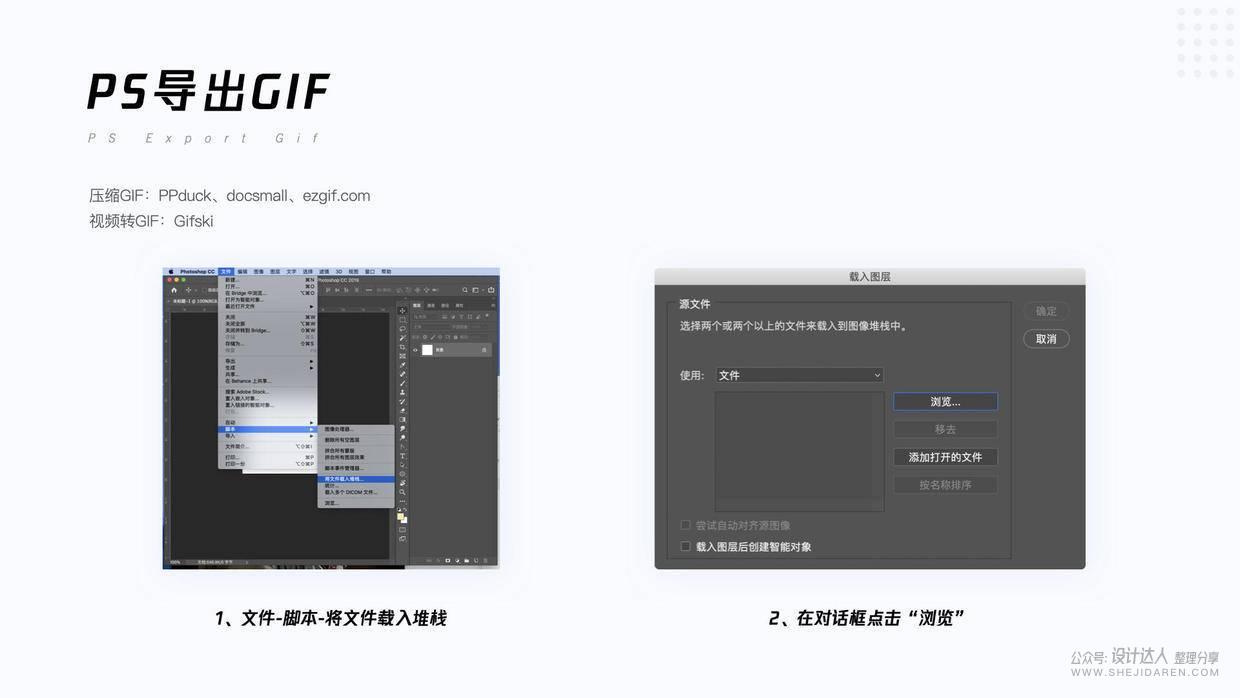Select the Eyedropper tool
Screen dimensions: 1240x698
tap(402, 365)
